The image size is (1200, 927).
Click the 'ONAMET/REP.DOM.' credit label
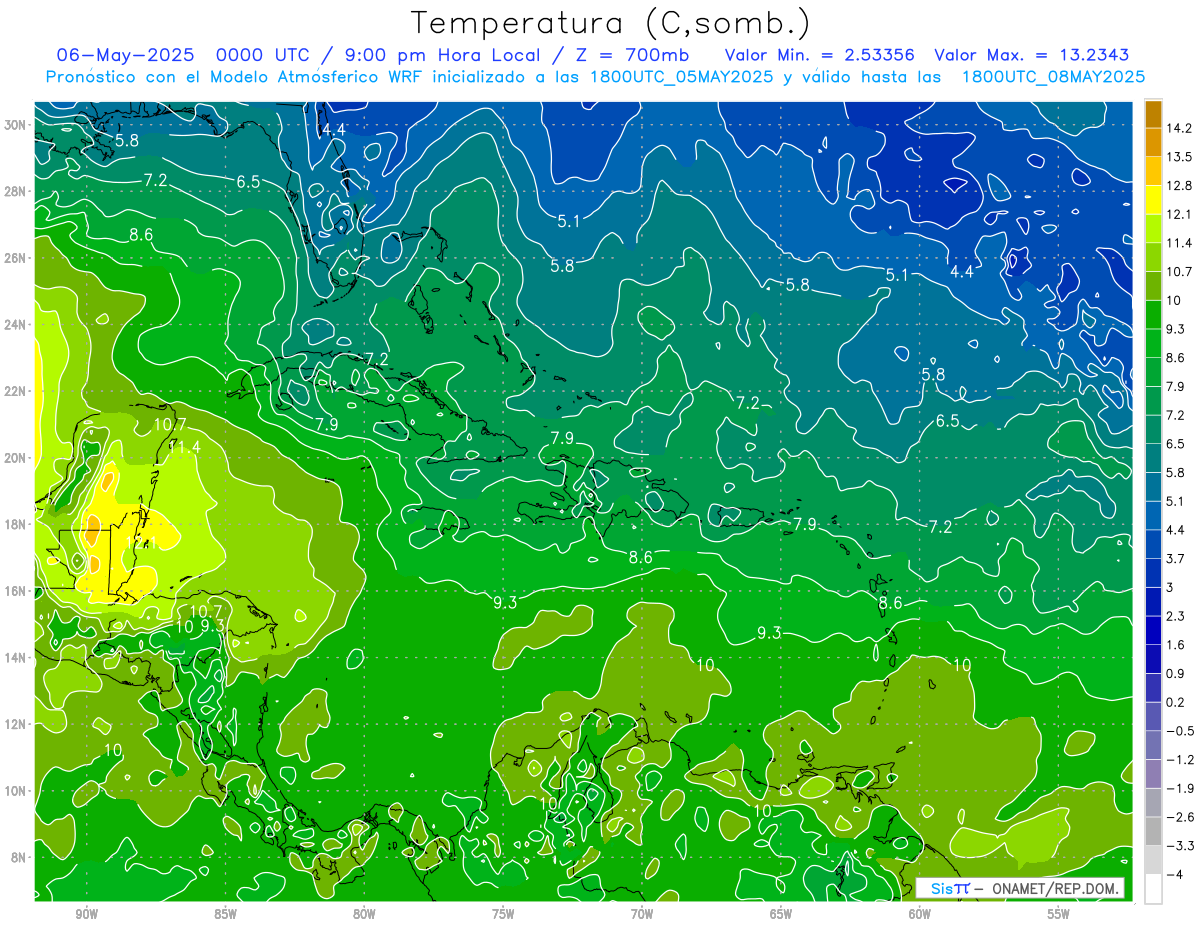1054,888
